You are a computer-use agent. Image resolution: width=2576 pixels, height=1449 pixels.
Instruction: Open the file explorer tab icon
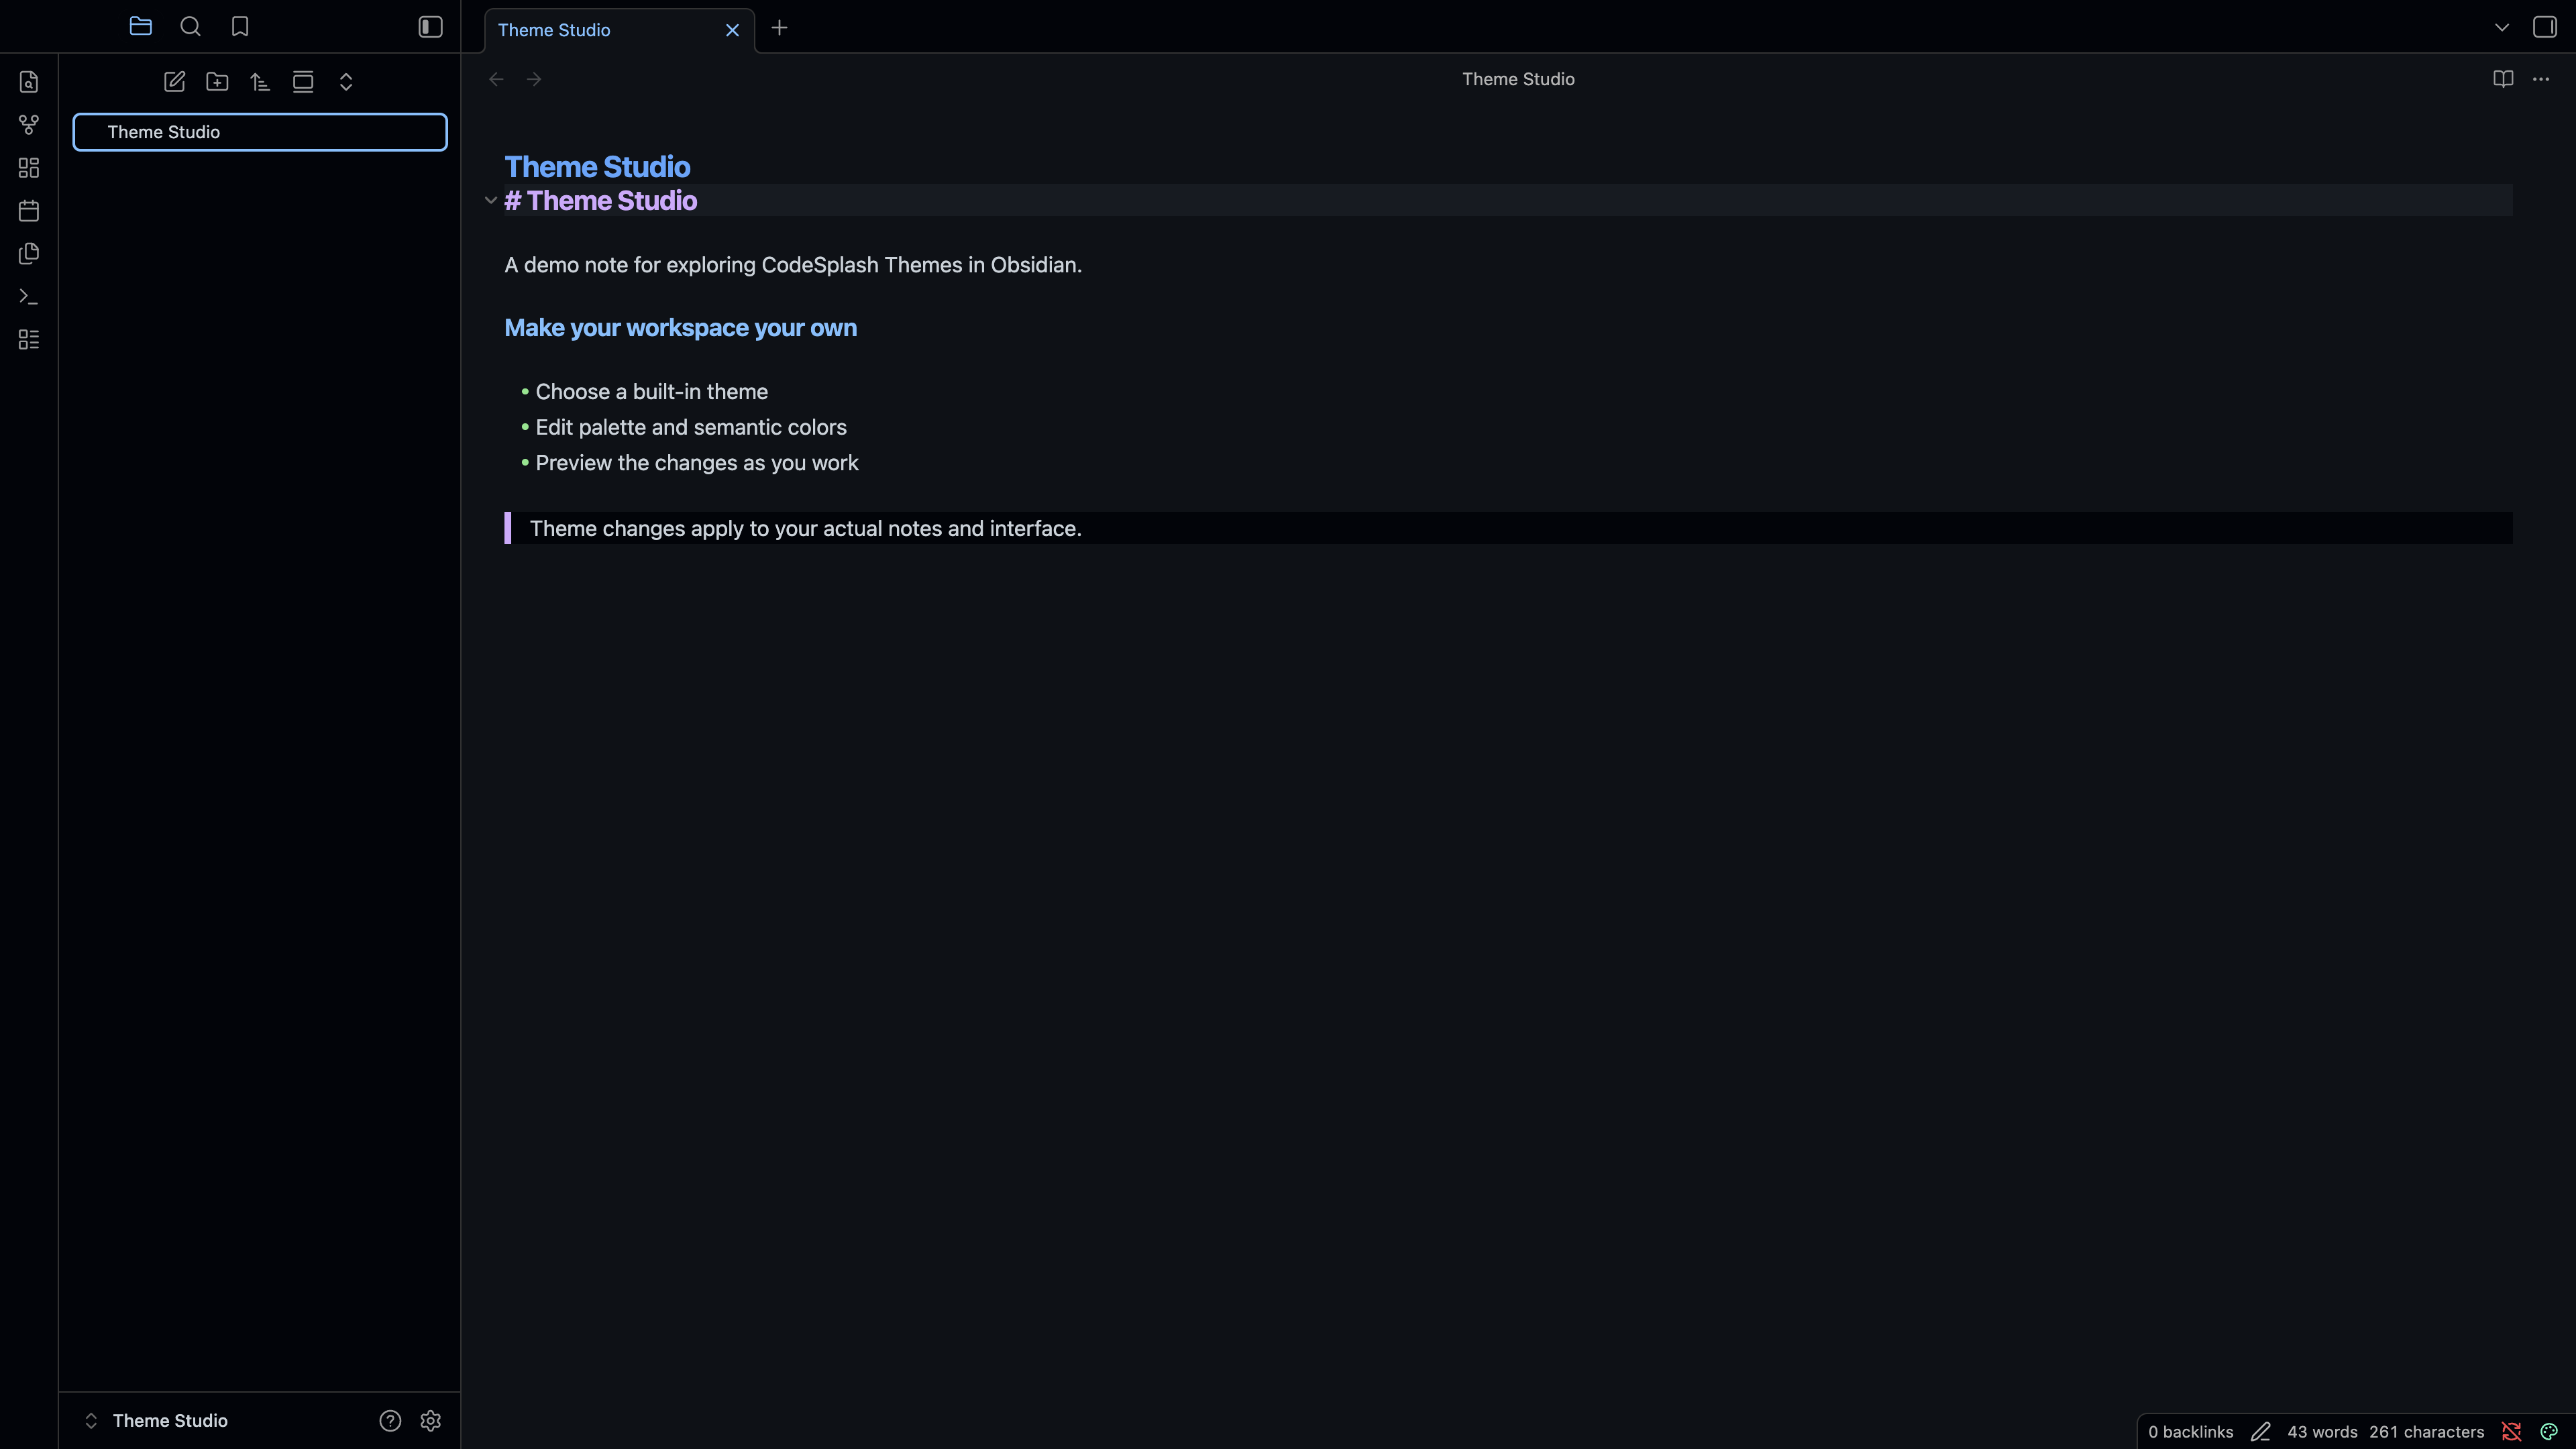(x=141, y=27)
